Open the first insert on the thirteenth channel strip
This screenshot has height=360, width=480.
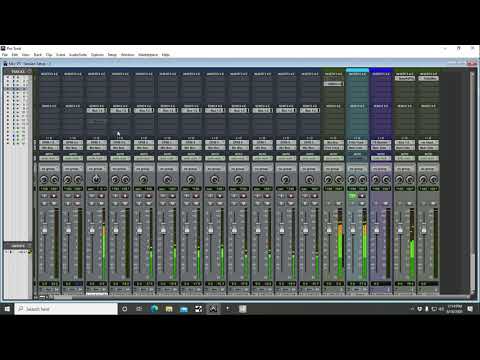tap(333, 84)
